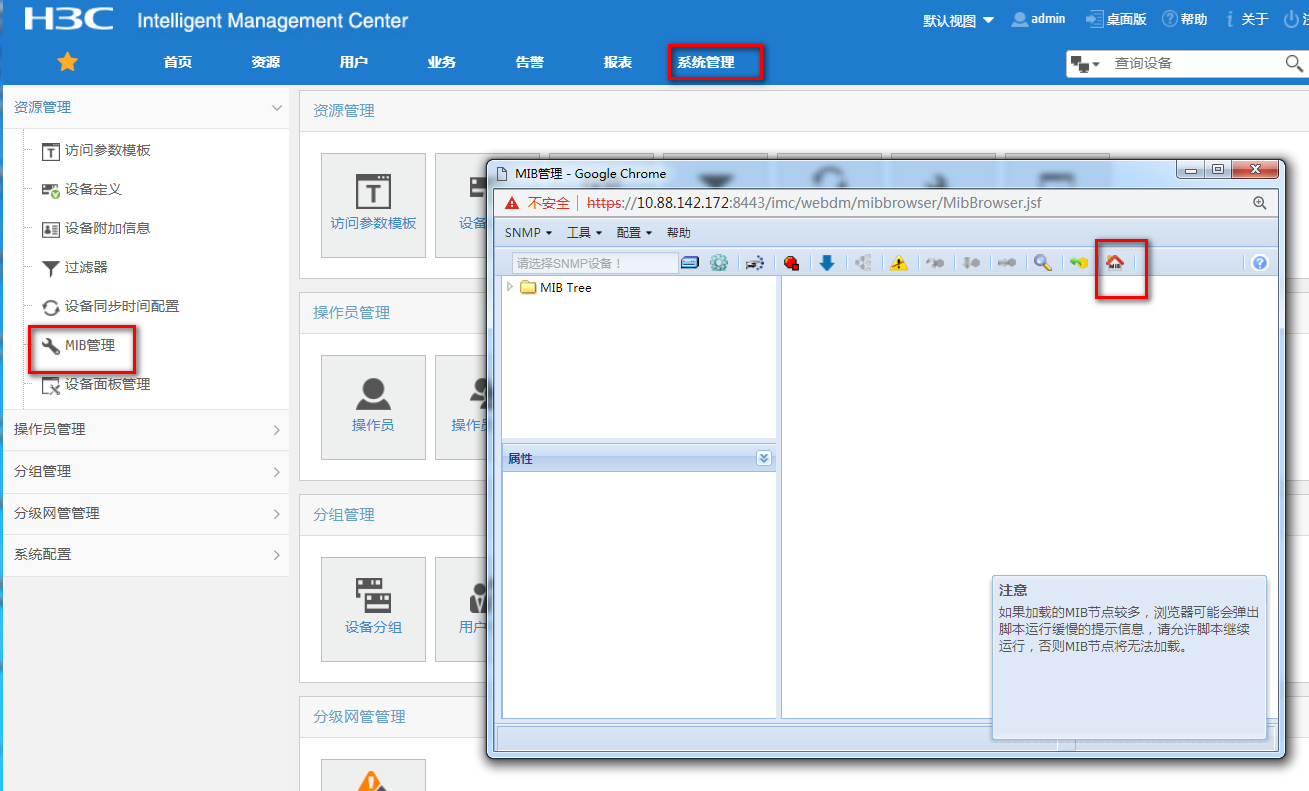Expand the 操作员管理 sidebar section
Viewport: 1309px width, 791px height.
point(277,430)
